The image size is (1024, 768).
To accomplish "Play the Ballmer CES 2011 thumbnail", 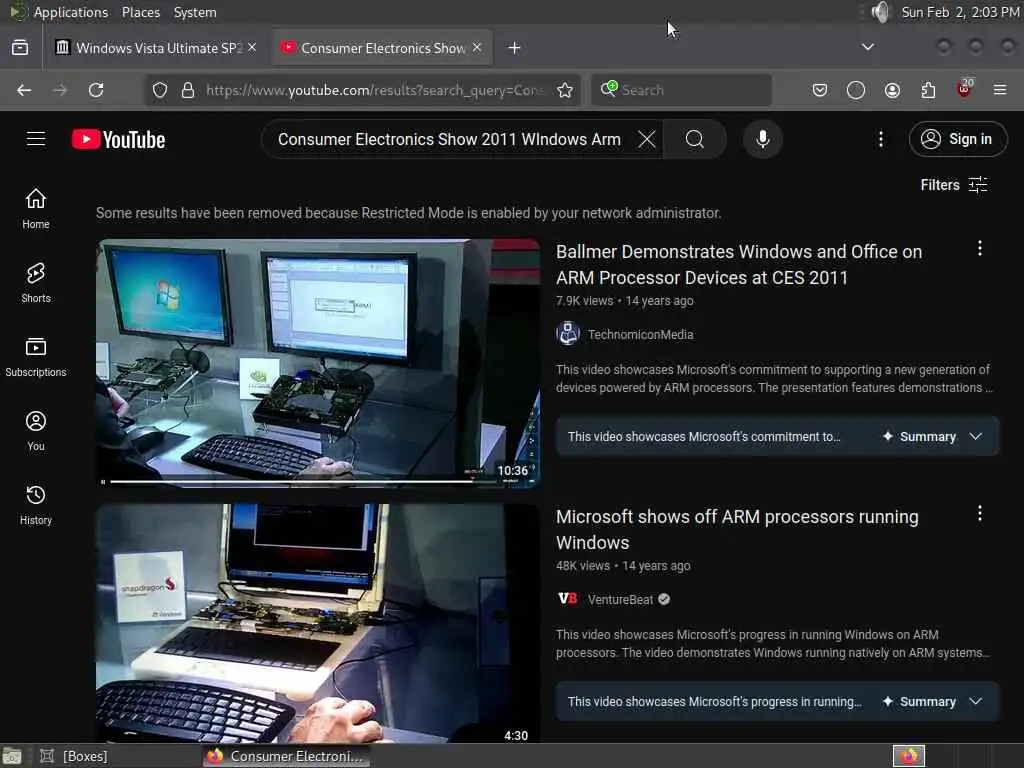I will [x=318, y=362].
